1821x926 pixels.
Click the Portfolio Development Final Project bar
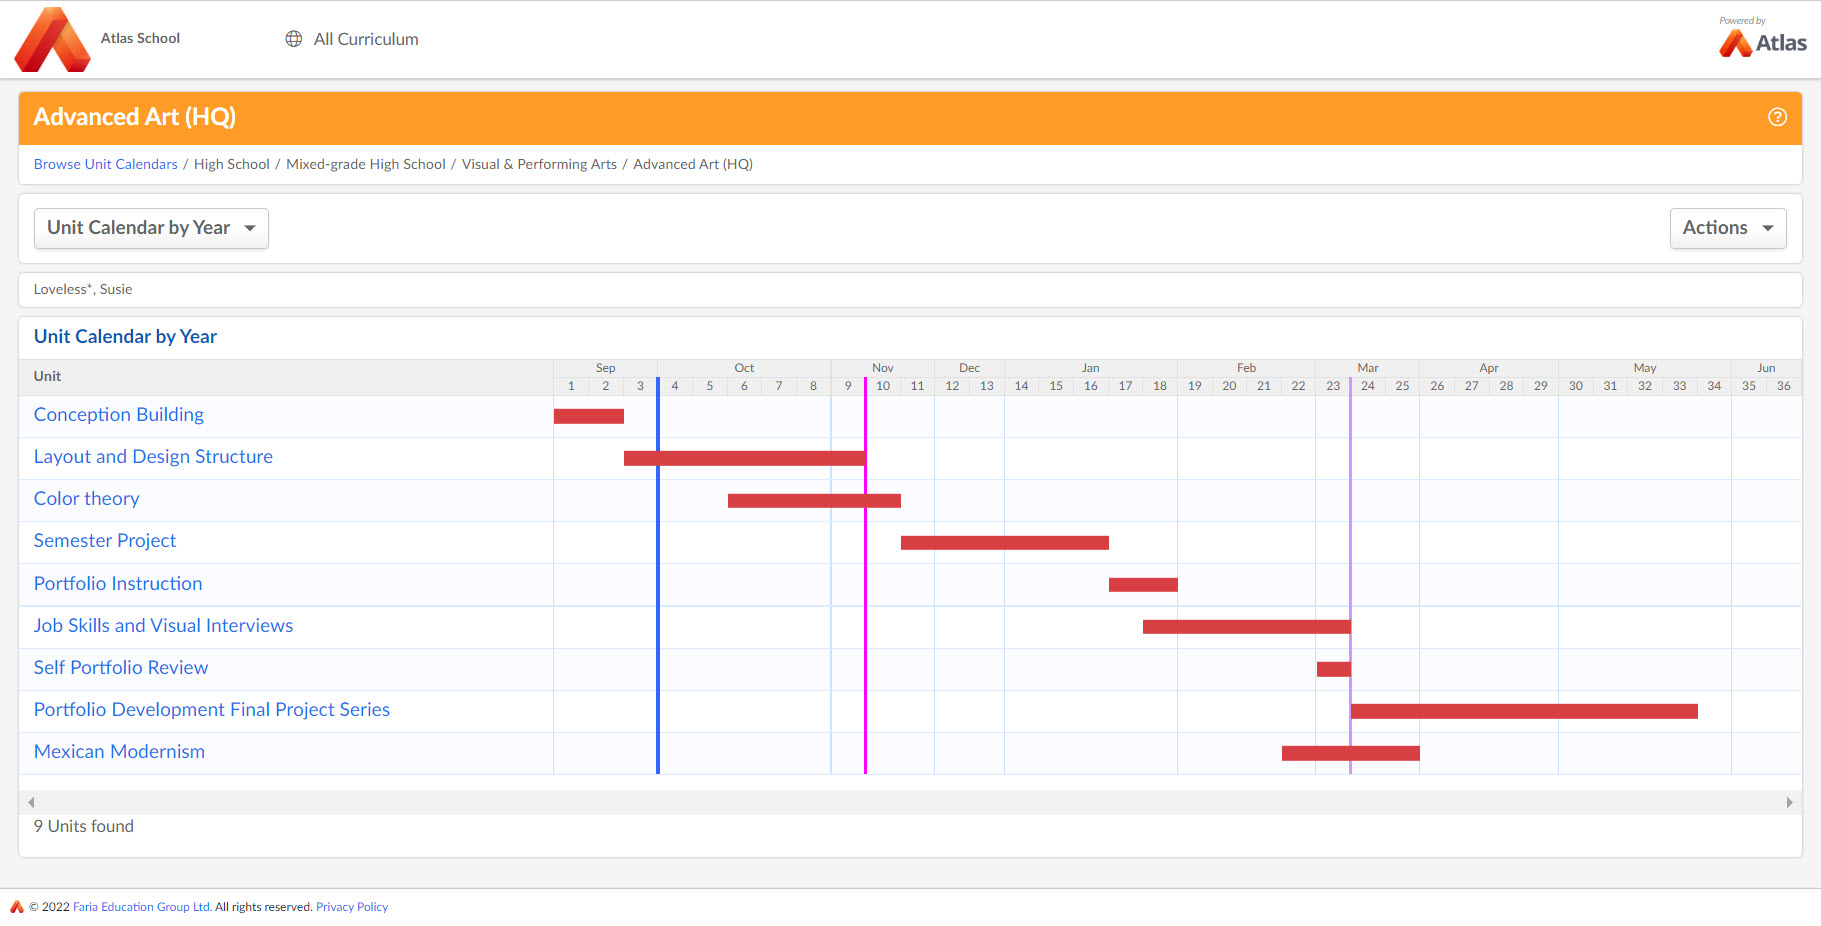click(x=1524, y=711)
